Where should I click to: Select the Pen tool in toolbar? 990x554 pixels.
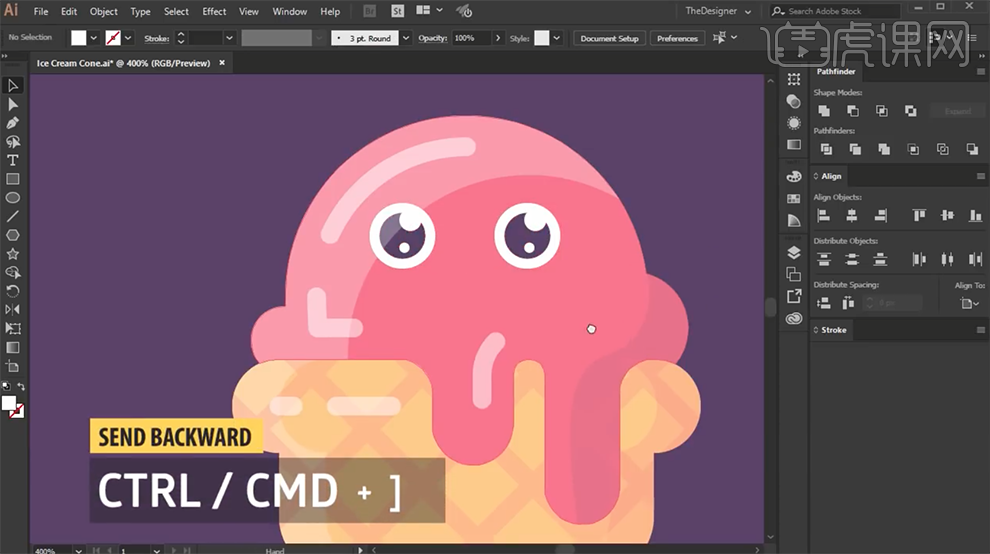(13, 123)
